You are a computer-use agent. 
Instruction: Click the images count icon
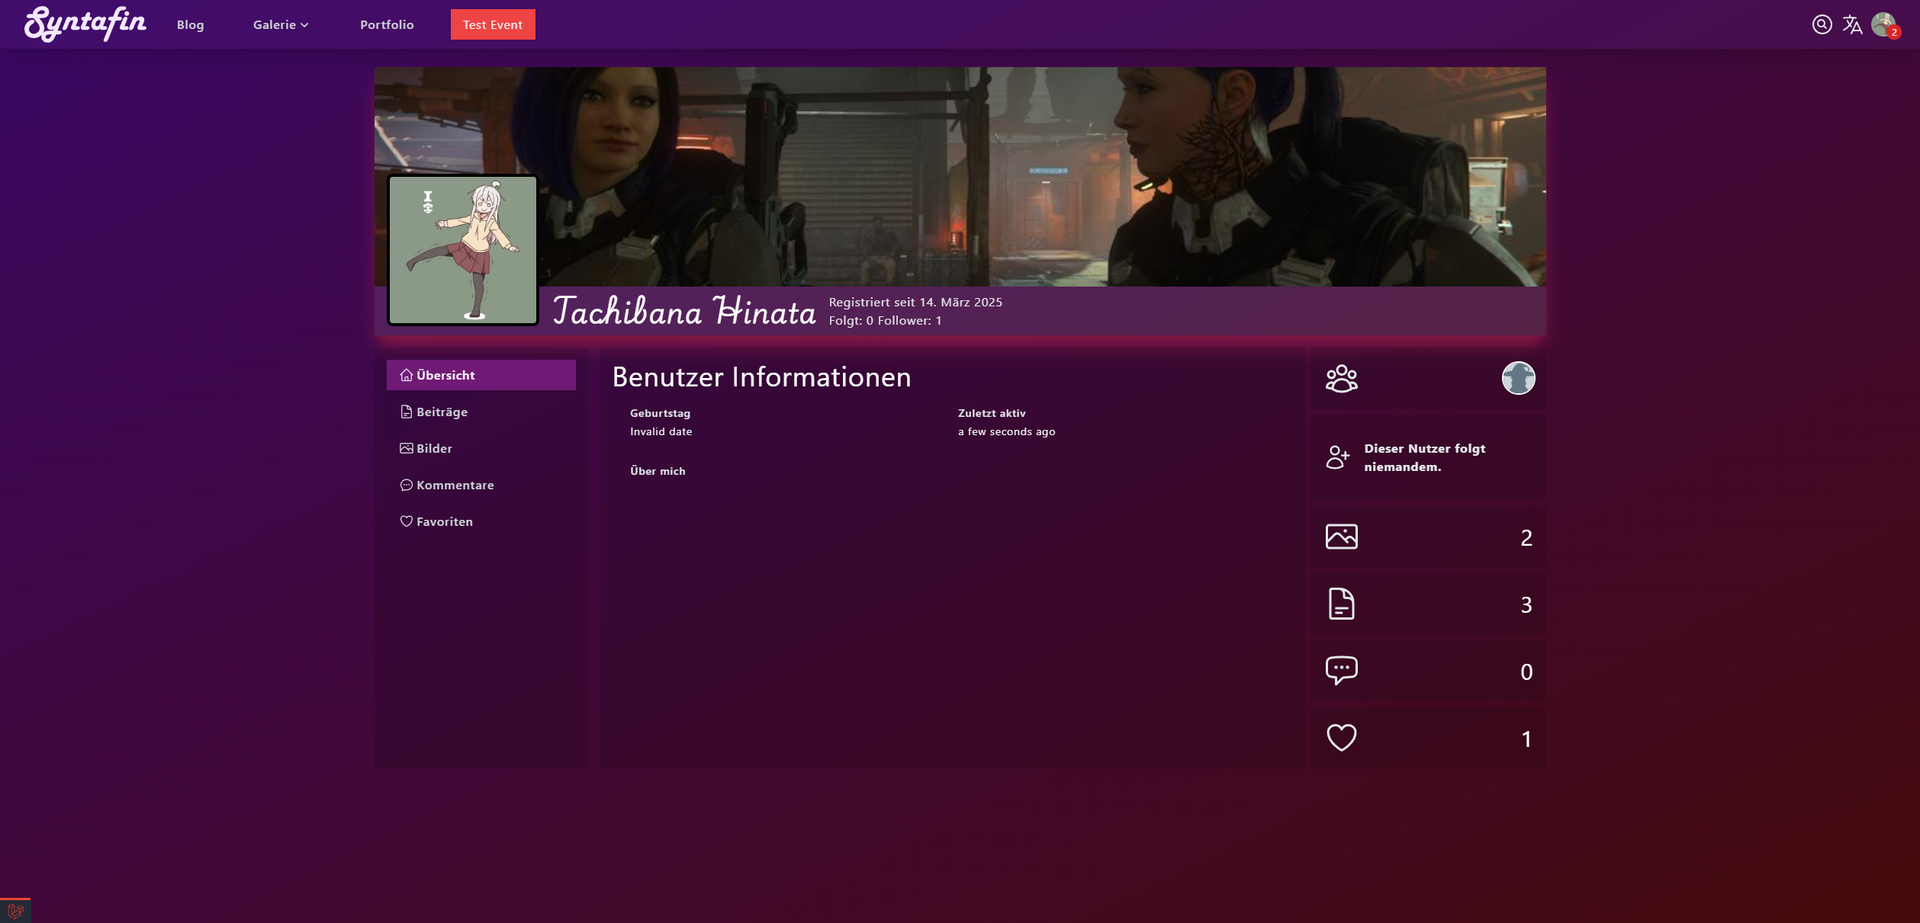[x=1341, y=537]
